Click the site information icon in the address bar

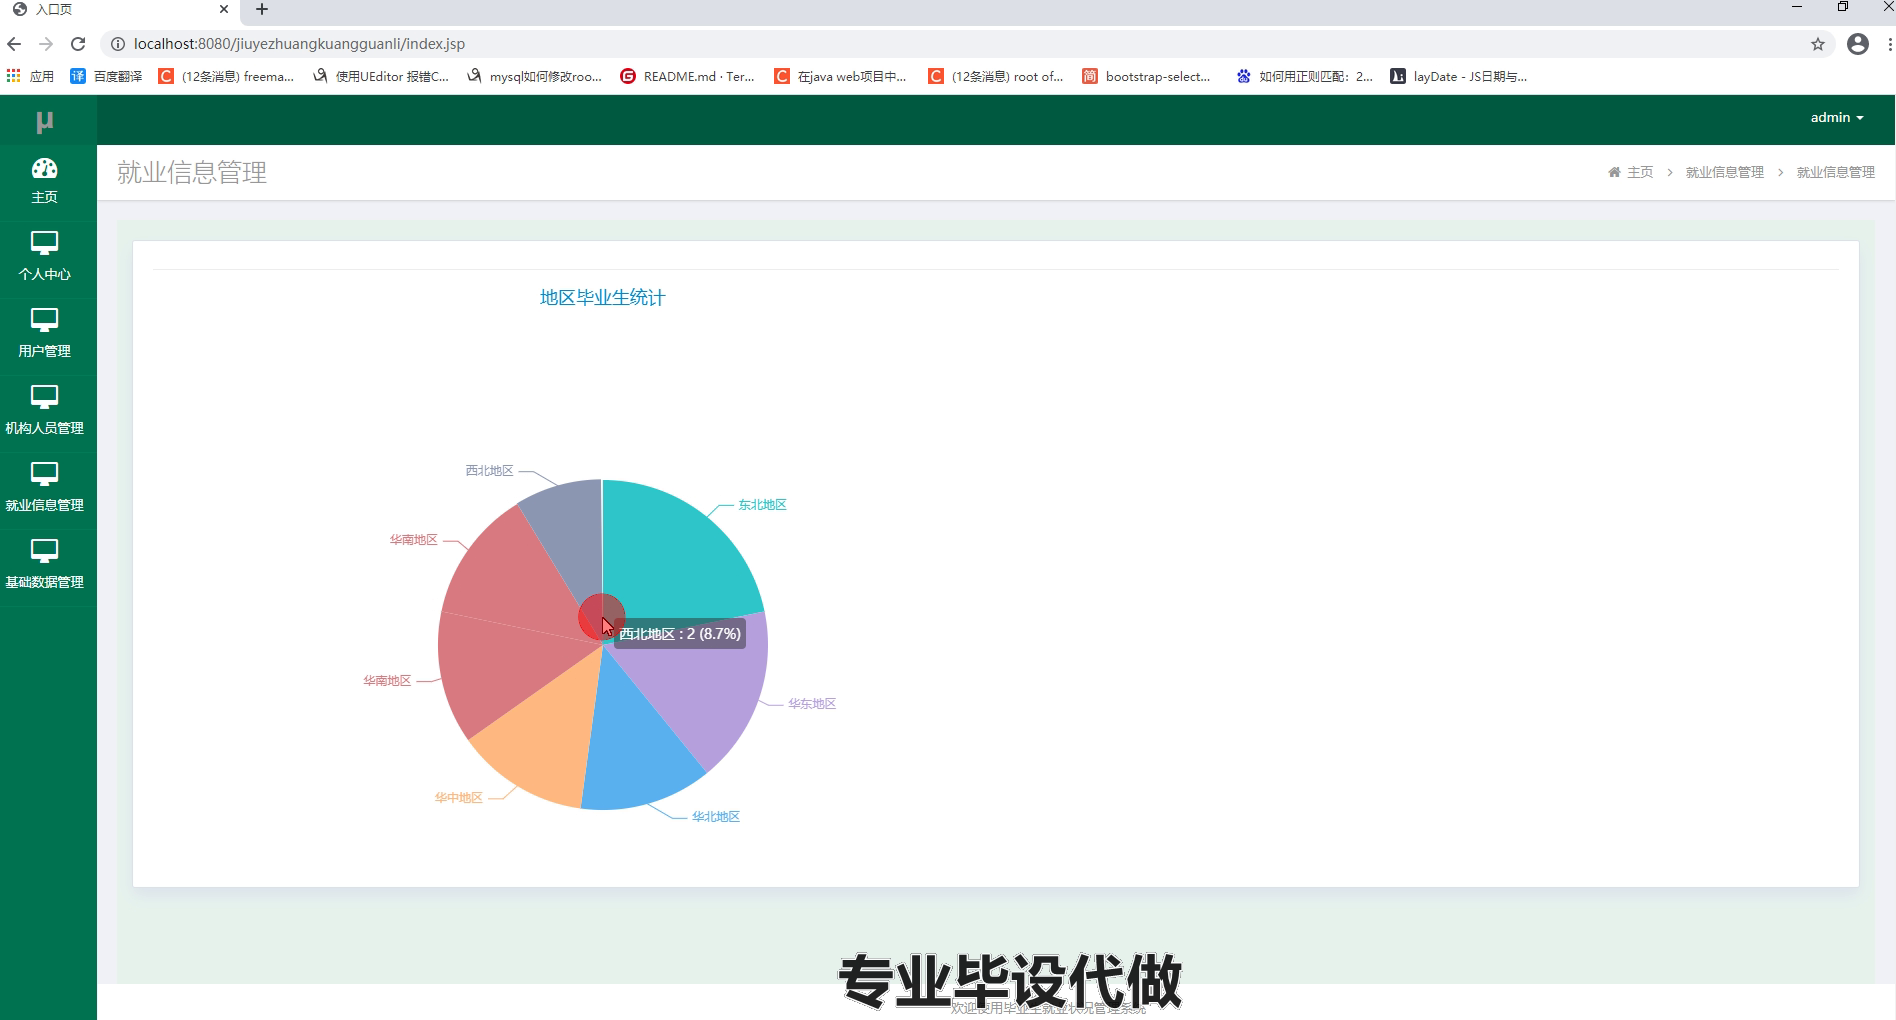117,44
